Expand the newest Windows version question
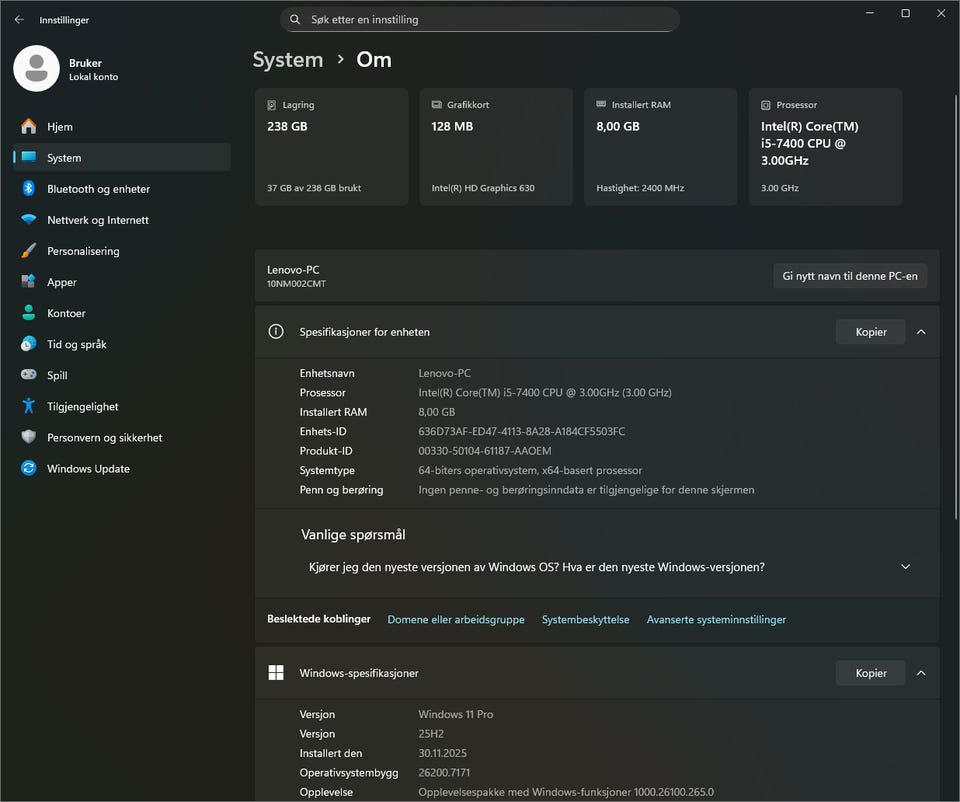 [x=905, y=567]
